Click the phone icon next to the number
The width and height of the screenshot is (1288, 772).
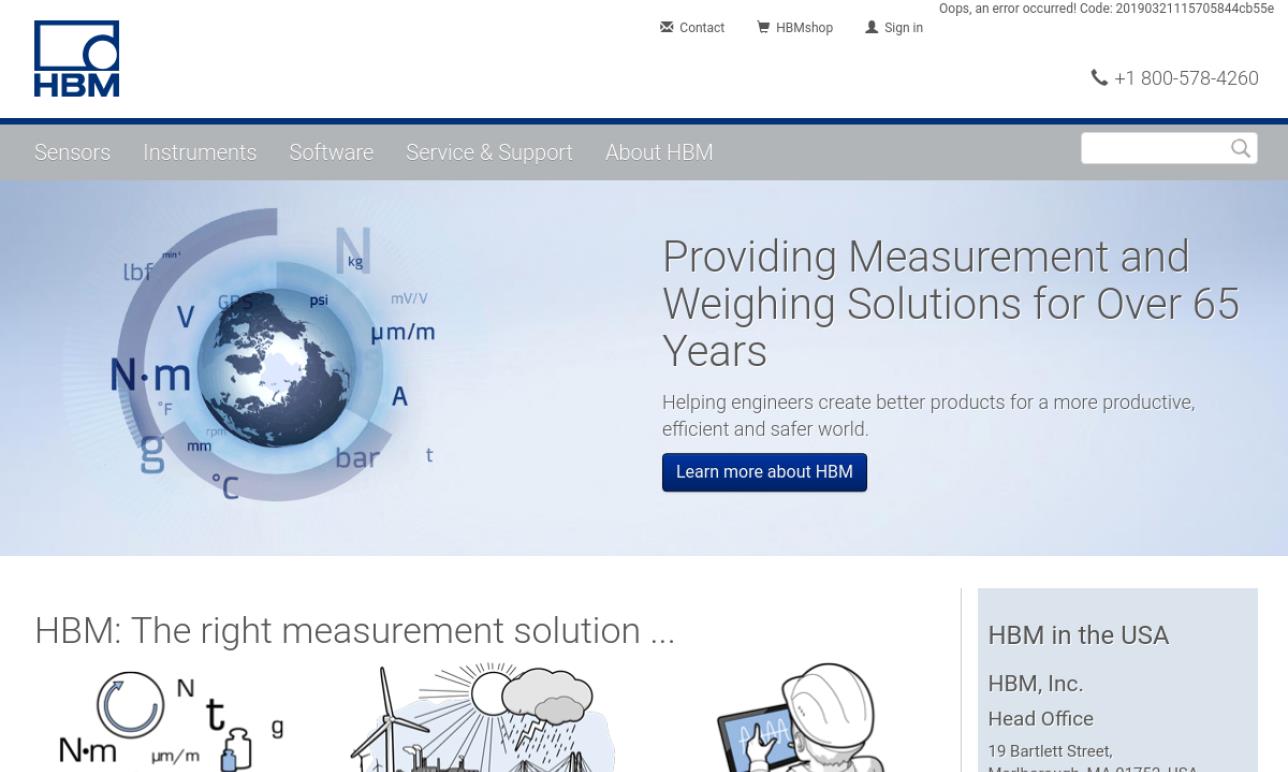1098,77
